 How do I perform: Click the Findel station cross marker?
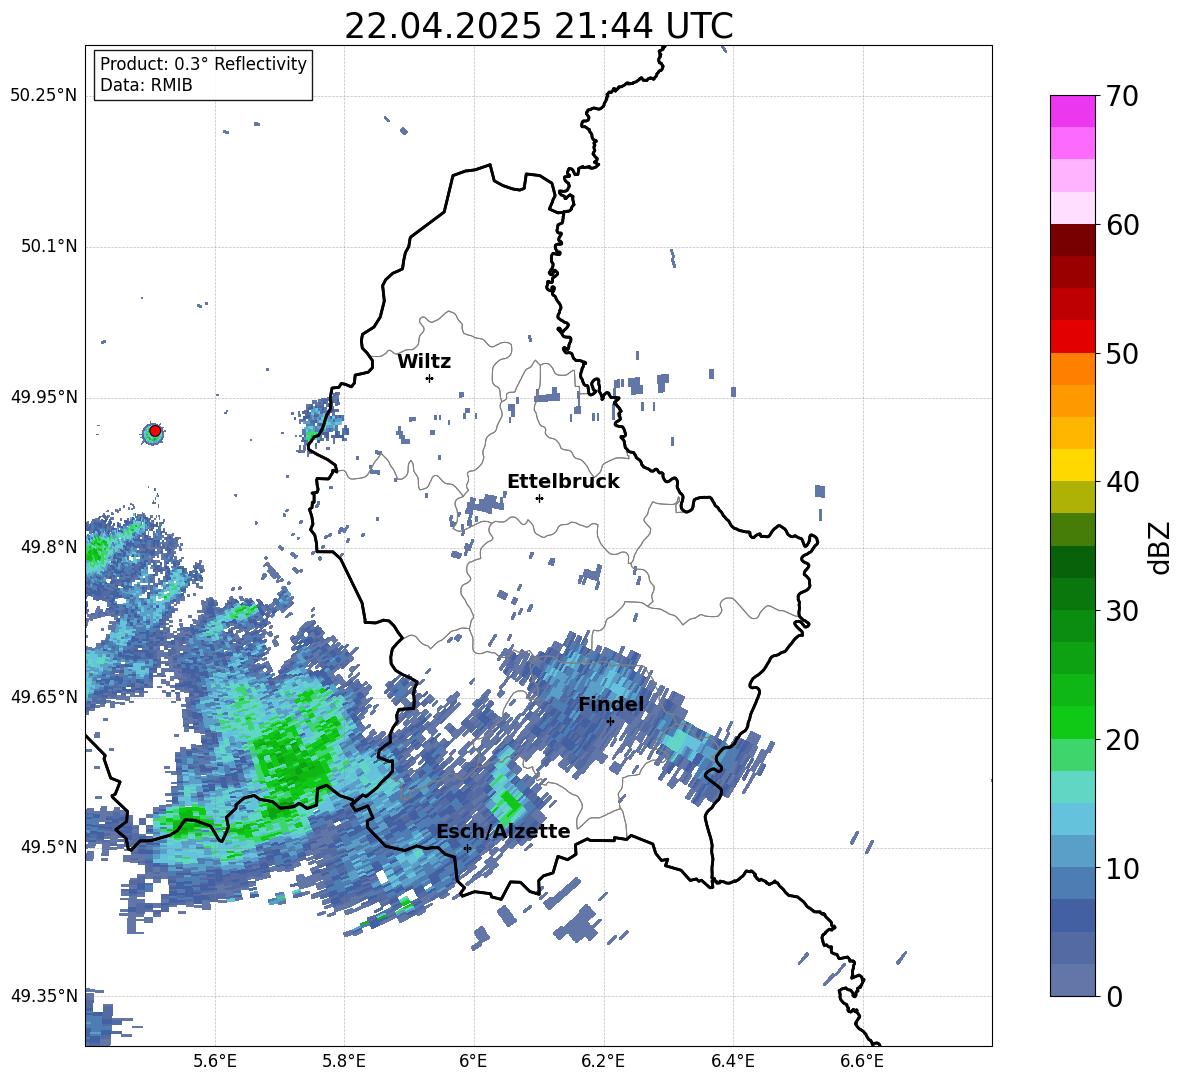610,722
